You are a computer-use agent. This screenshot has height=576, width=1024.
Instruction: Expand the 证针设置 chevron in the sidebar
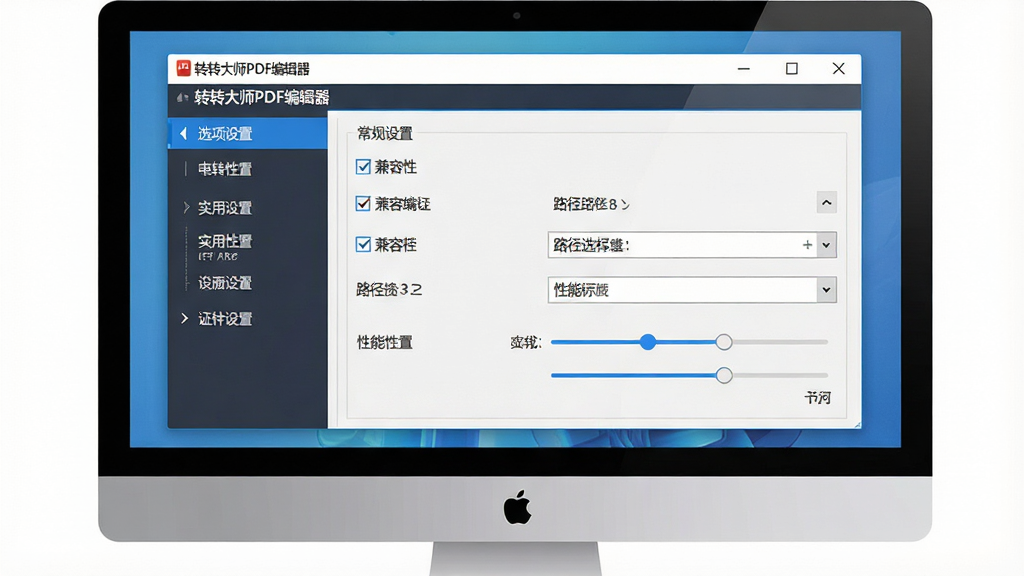click(185, 318)
